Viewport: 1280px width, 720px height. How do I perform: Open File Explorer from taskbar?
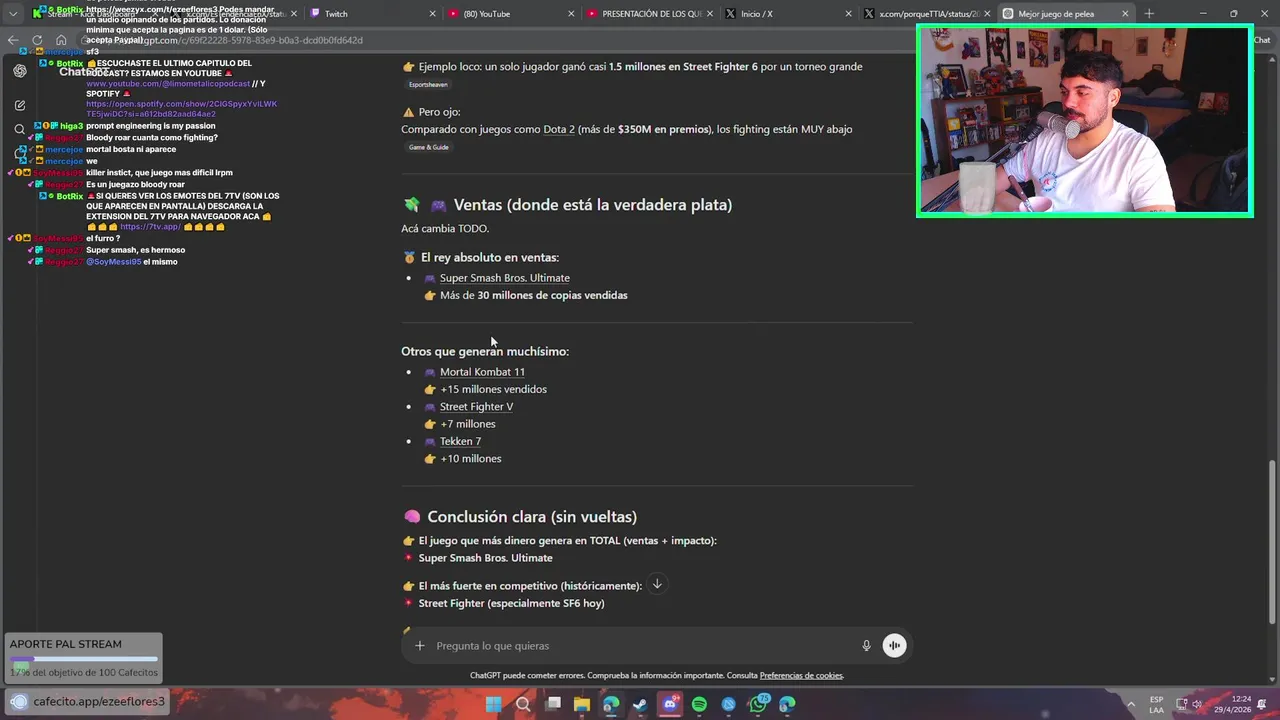click(x=582, y=704)
